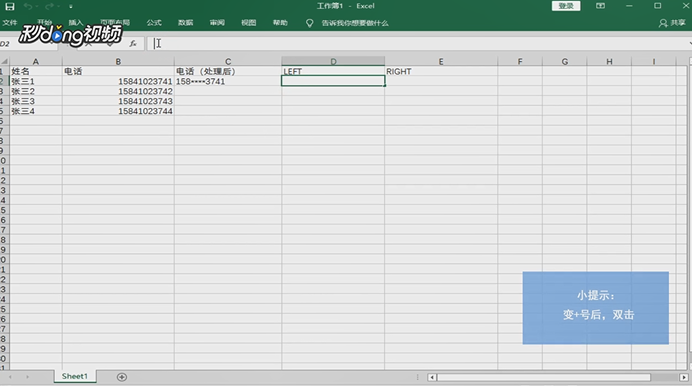Open the Ribbon Display Options icon
Viewport: 692px width, 386px height.
(600, 6)
